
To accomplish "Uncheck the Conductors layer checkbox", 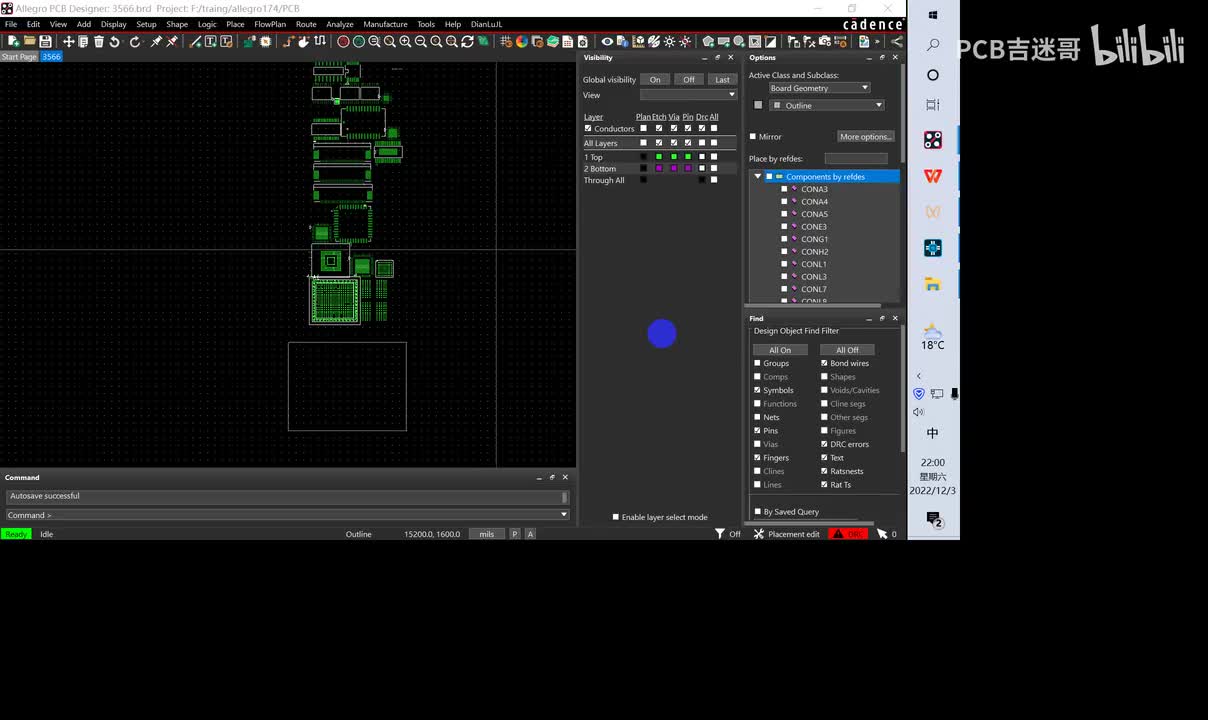I will (588, 128).
